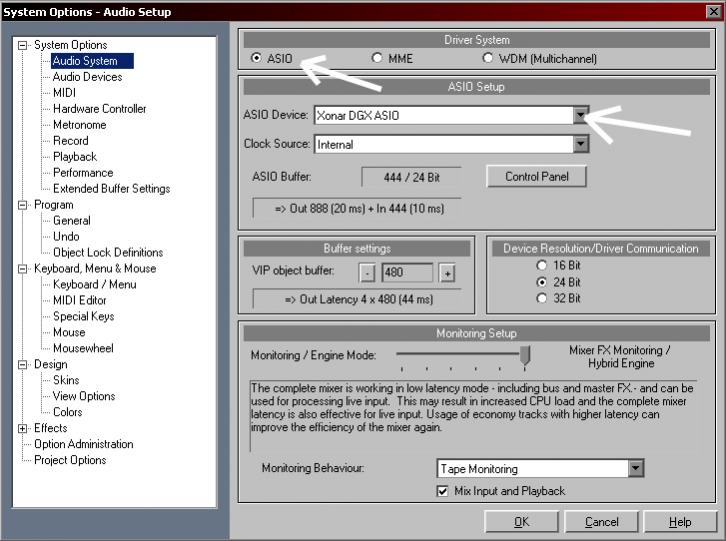Image resolution: width=726 pixels, height=541 pixels.
Task: Set device resolution to 16 Bit
Action: (x=543, y=265)
